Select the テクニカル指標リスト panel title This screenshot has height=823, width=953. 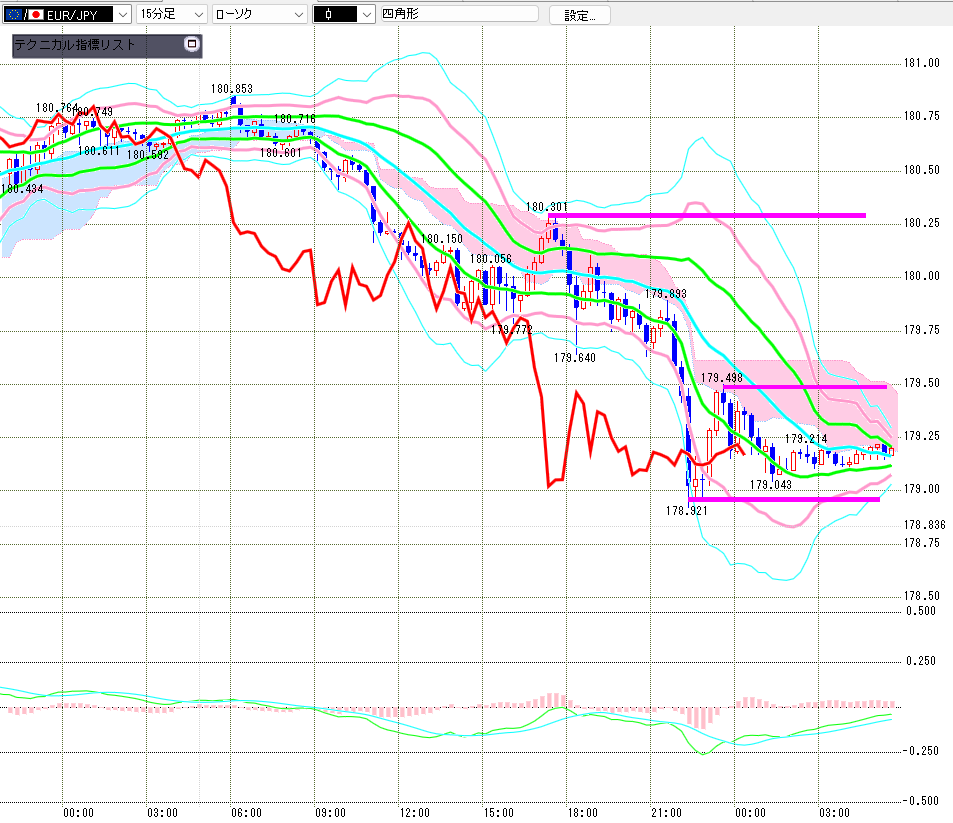[x=75, y=44]
